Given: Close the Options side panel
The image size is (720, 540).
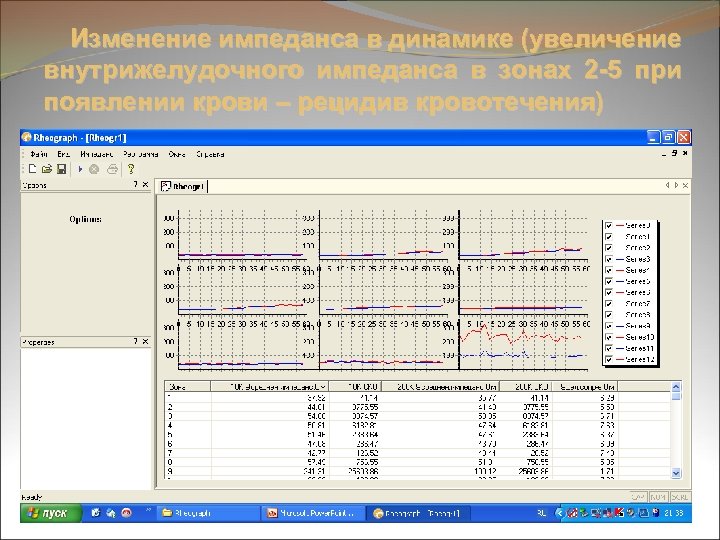Looking at the screenshot, I should pos(146,185).
